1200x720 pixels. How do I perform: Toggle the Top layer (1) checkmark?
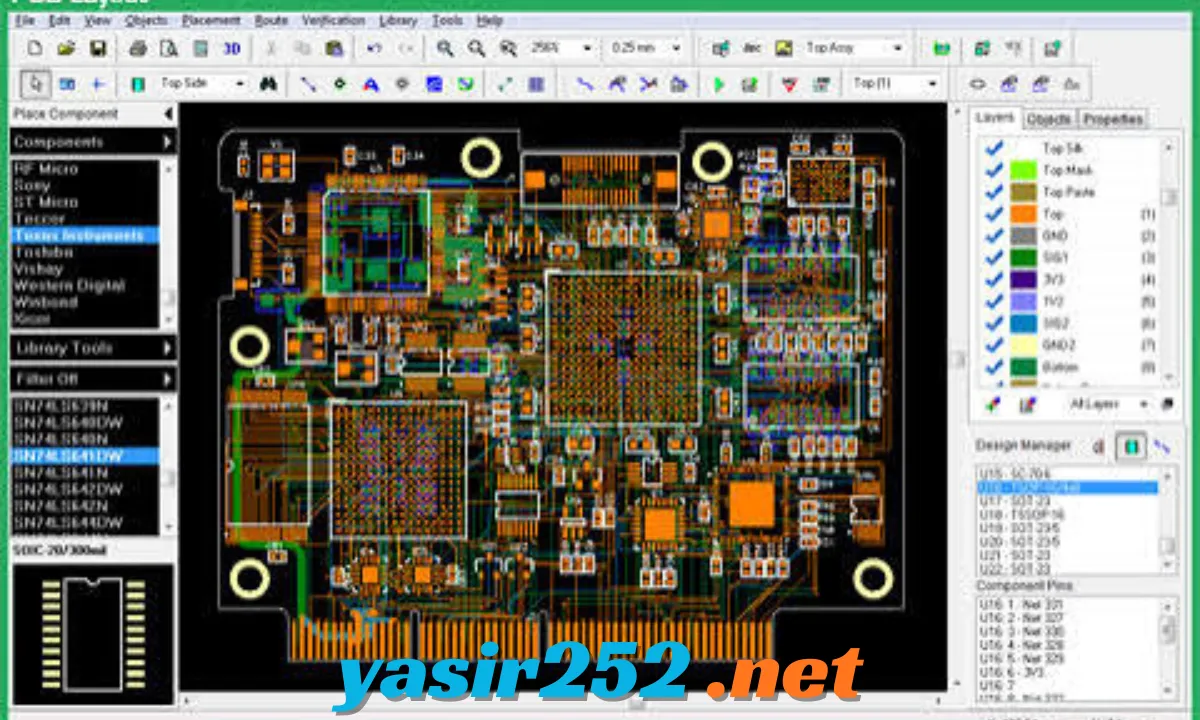pyautogui.click(x=994, y=214)
